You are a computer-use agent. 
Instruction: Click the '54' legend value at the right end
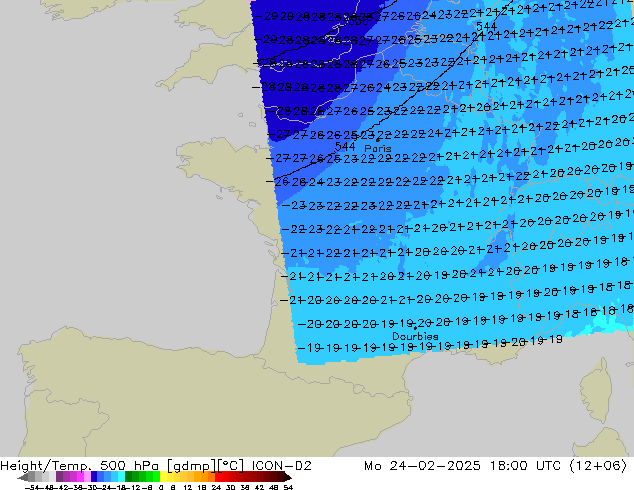[288, 487]
